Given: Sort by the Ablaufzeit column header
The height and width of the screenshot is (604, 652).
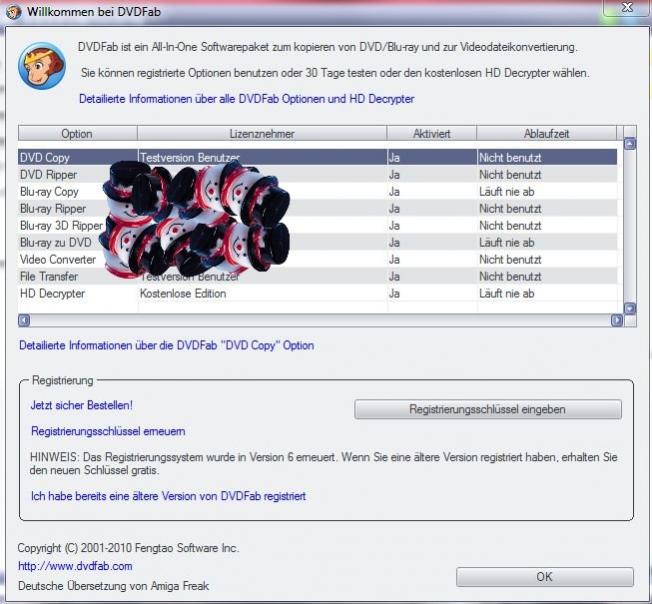Looking at the screenshot, I should pos(546,133).
